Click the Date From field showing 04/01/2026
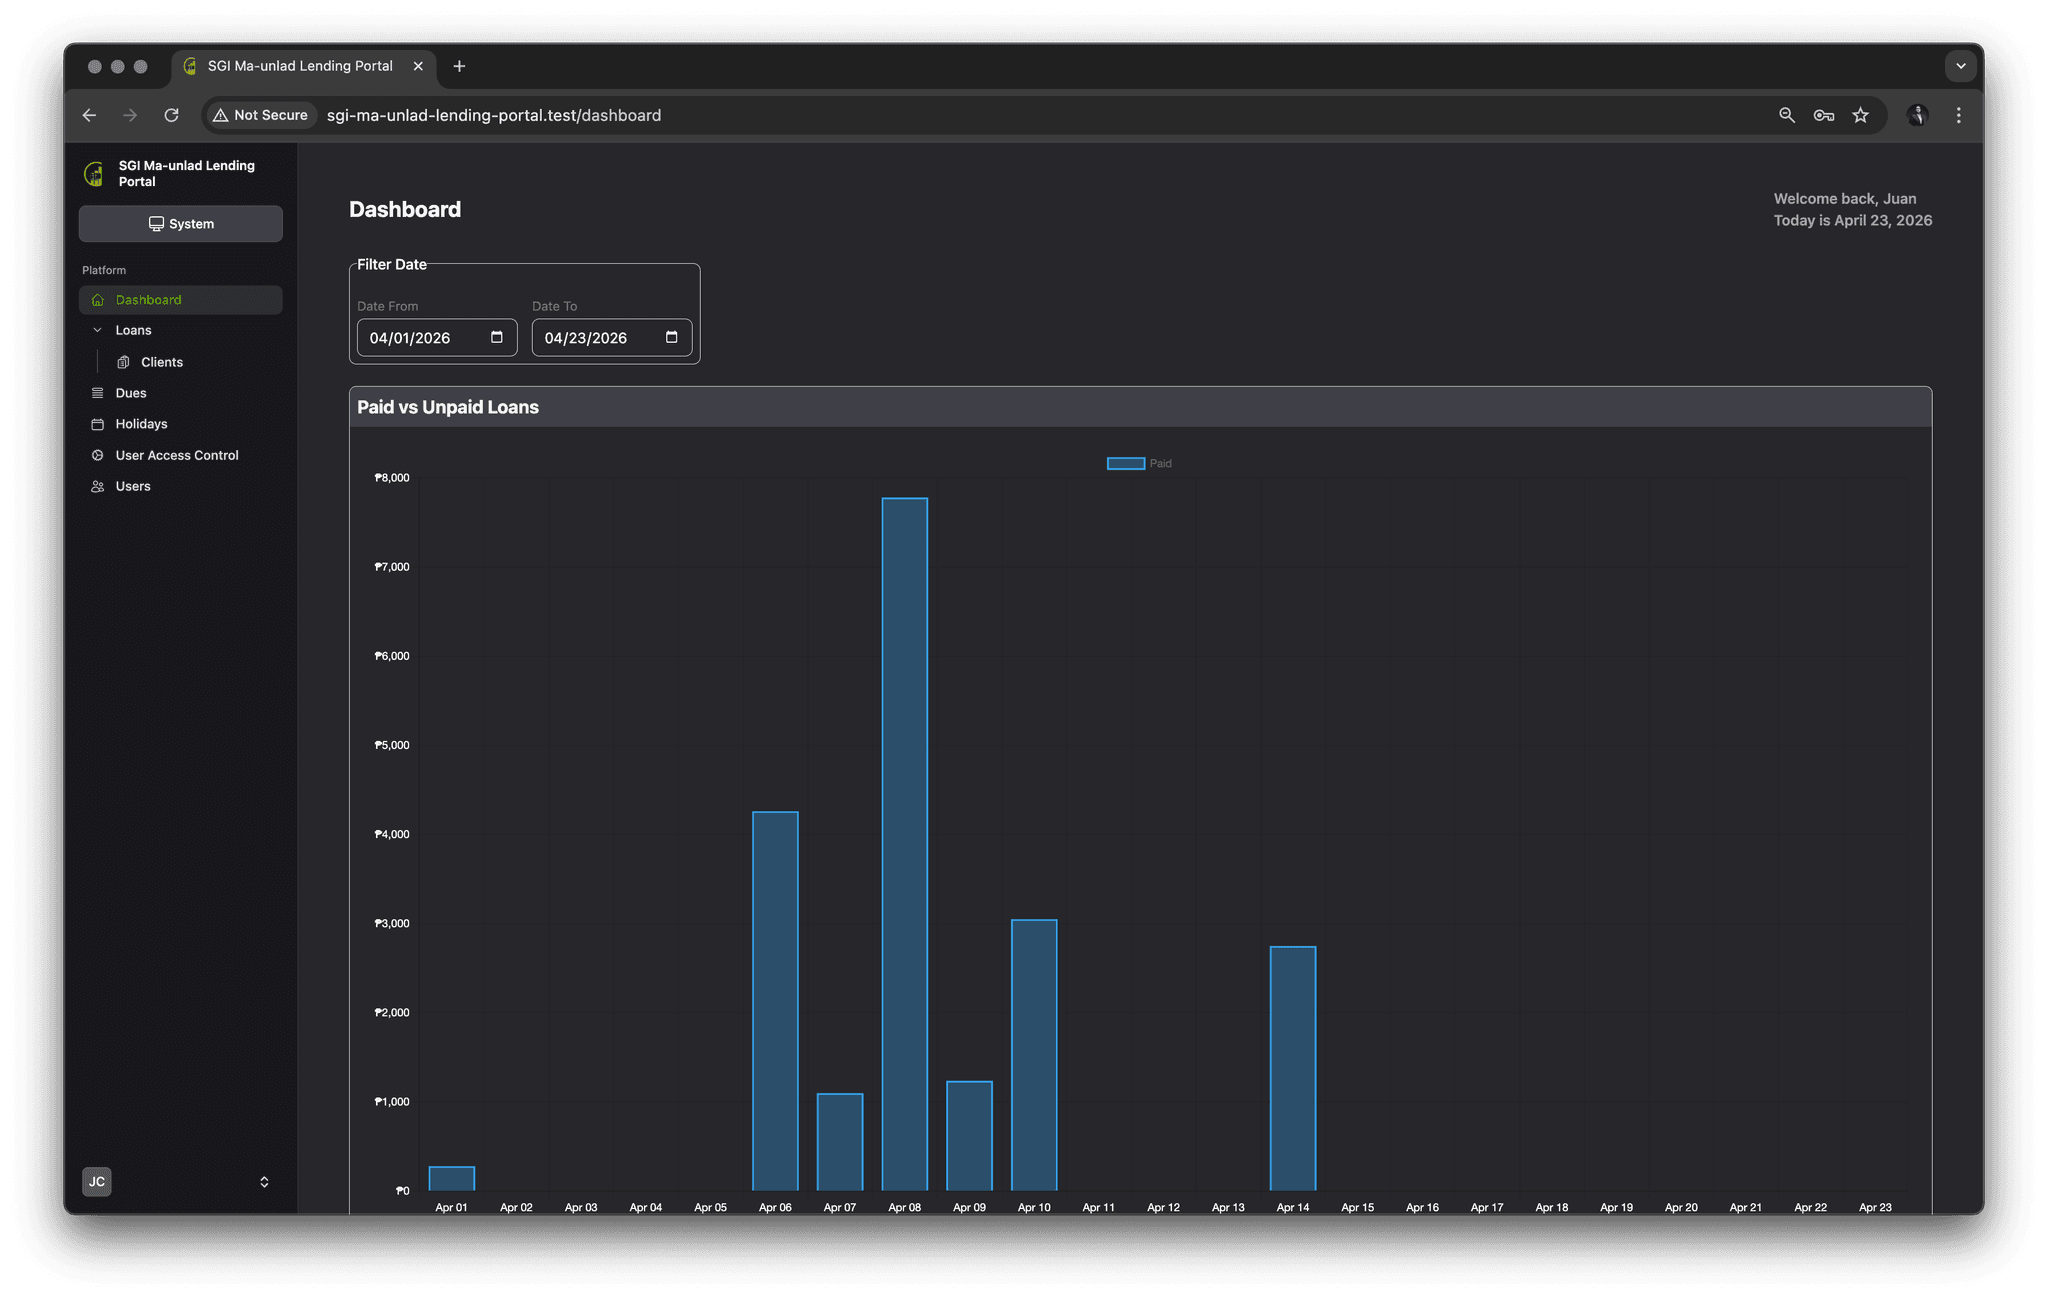The image size is (2048, 1299). point(437,338)
